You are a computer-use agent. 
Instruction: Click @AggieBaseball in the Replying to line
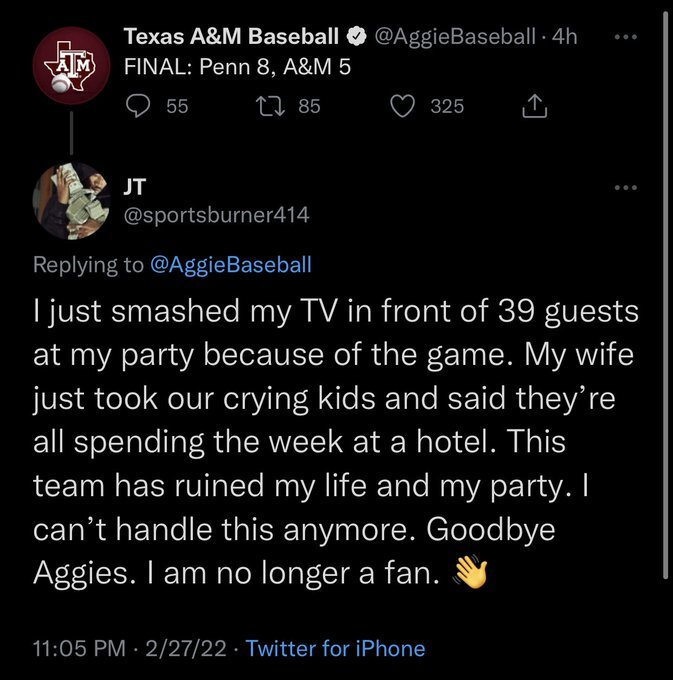pos(230,264)
